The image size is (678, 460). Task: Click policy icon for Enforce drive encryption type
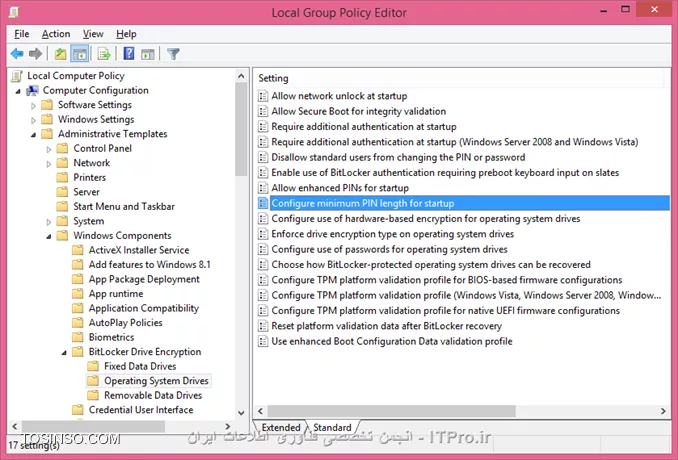[262, 234]
